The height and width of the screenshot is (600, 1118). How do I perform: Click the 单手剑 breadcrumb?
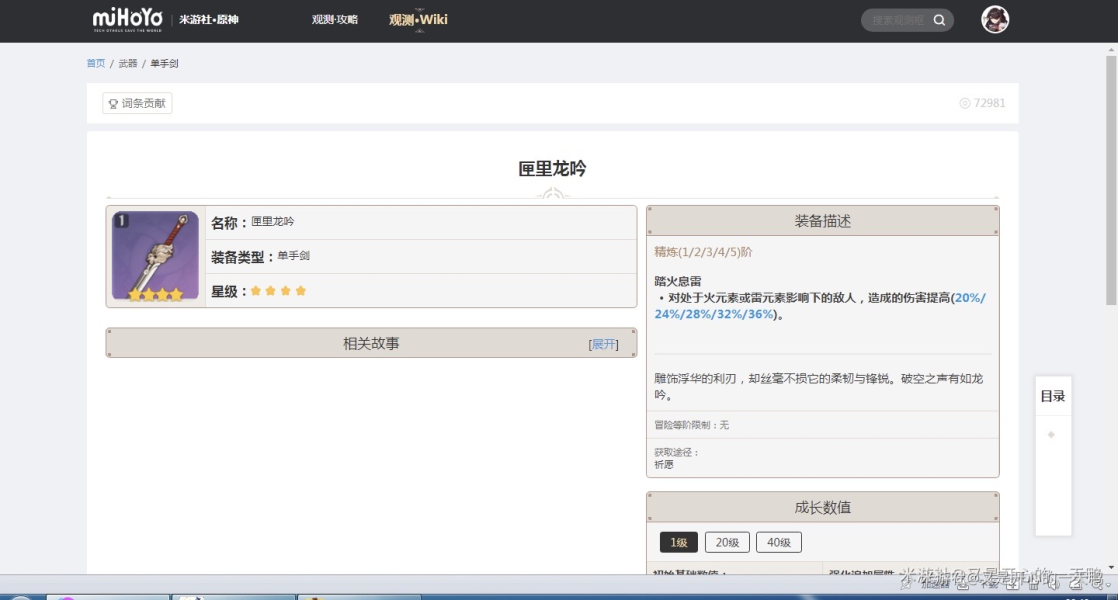[164, 63]
